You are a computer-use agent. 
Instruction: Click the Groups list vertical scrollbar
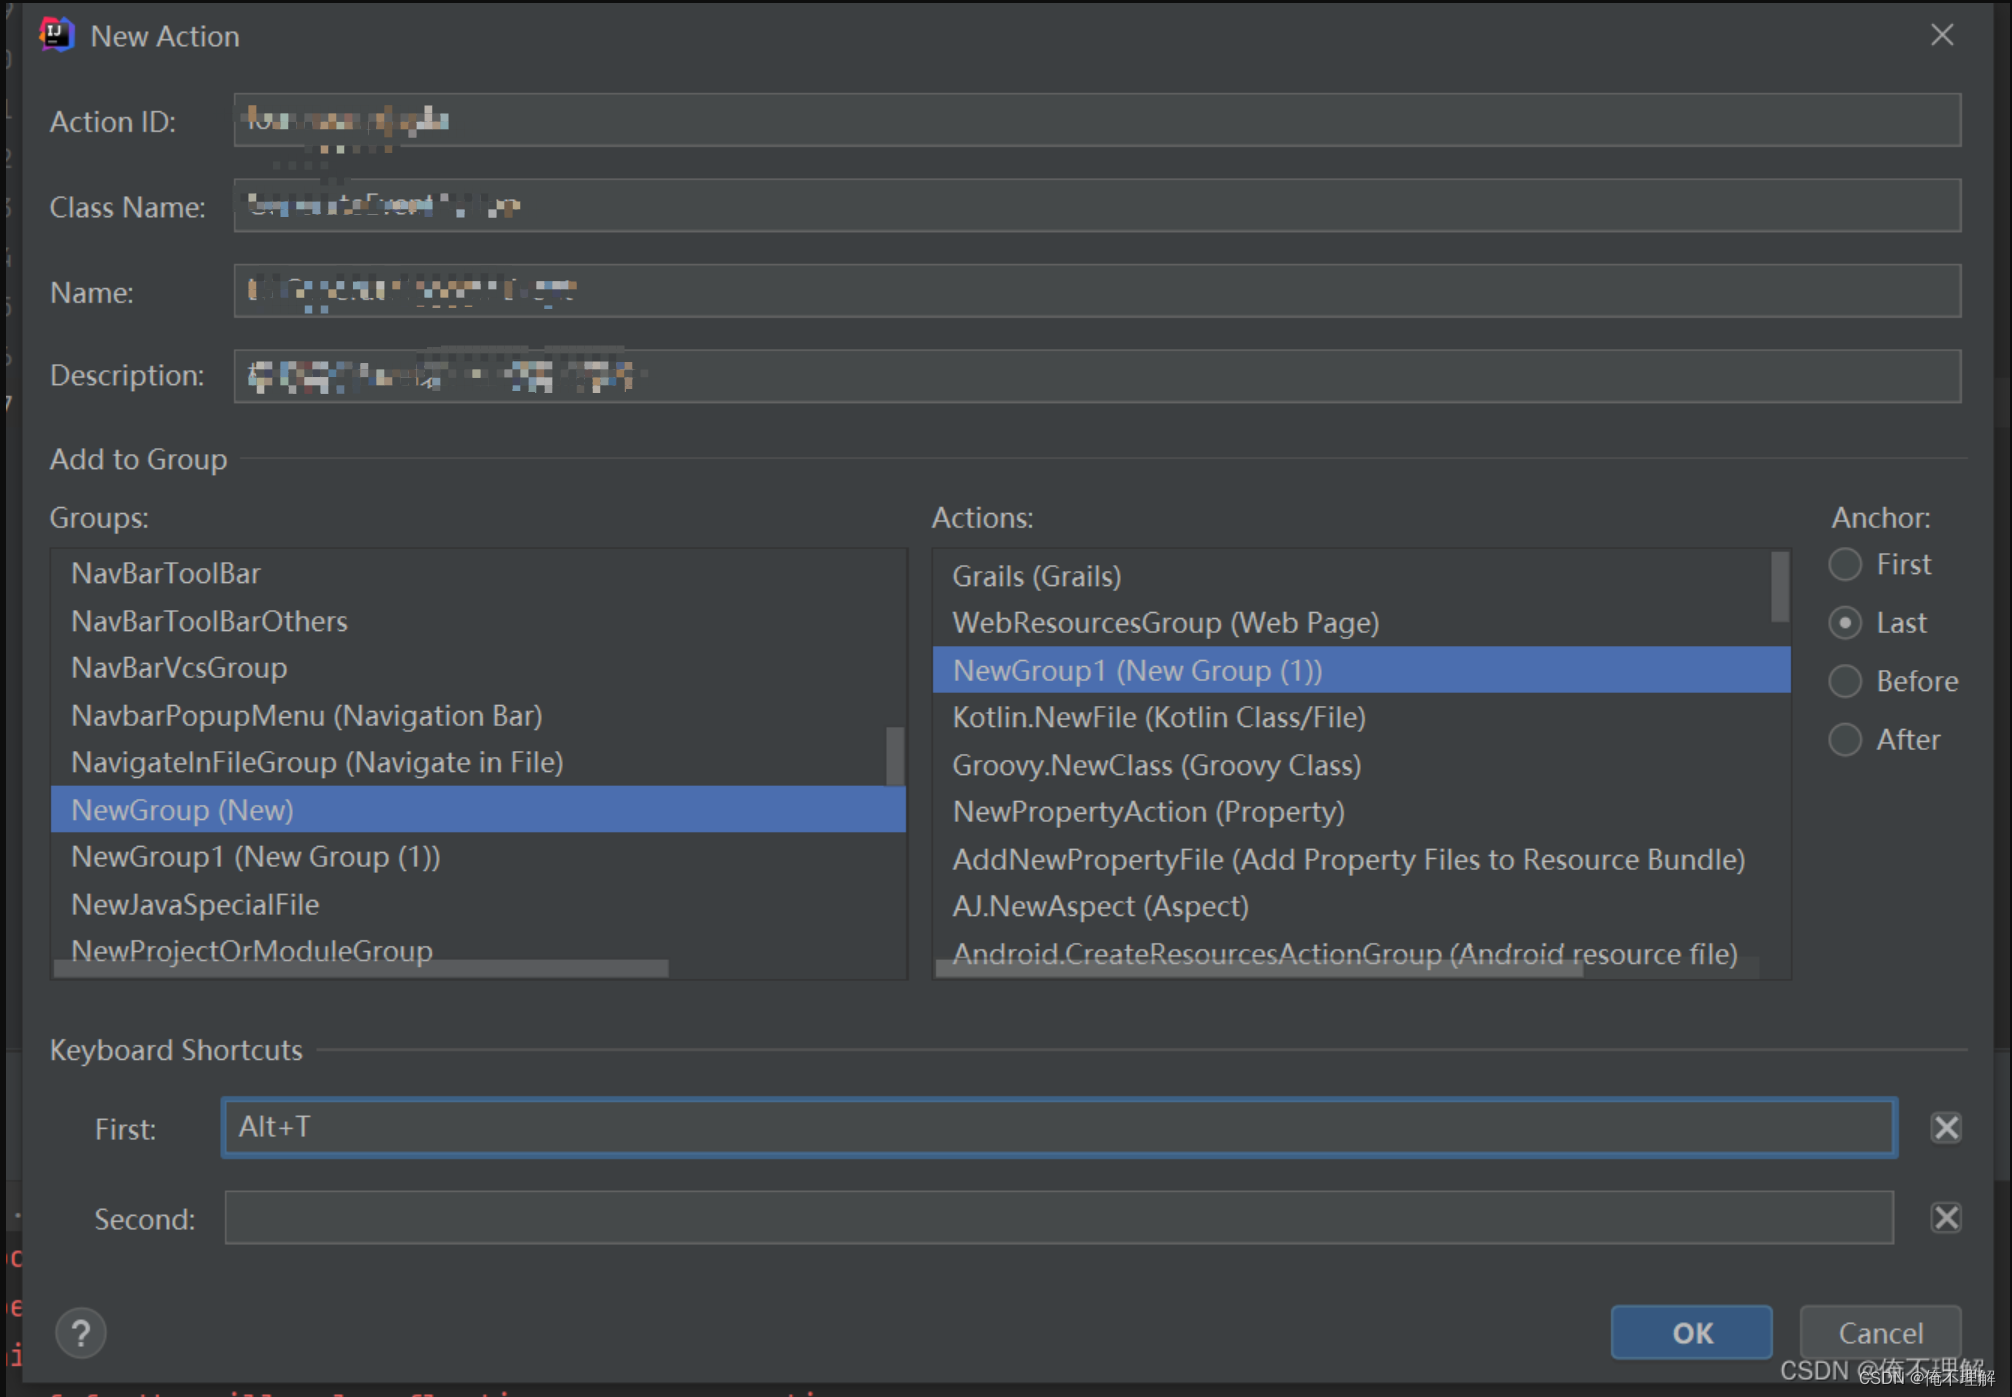click(x=895, y=756)
